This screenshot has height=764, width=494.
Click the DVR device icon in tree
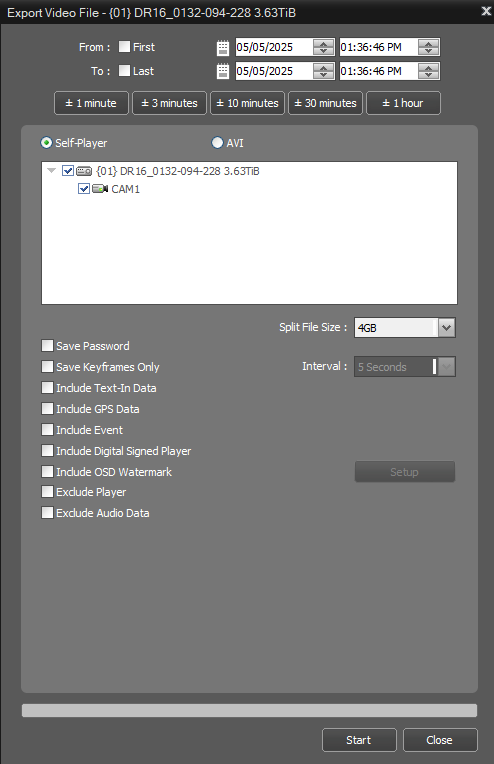coord(84,171)
